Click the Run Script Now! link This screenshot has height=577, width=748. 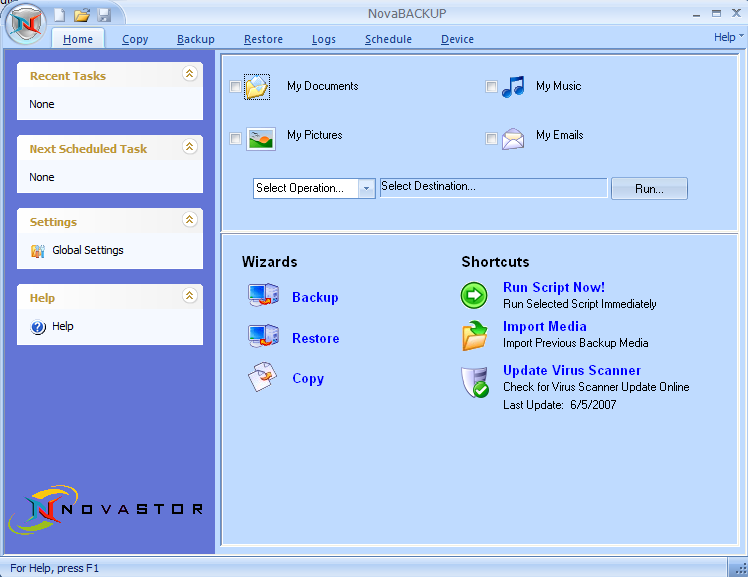[554, 287]
